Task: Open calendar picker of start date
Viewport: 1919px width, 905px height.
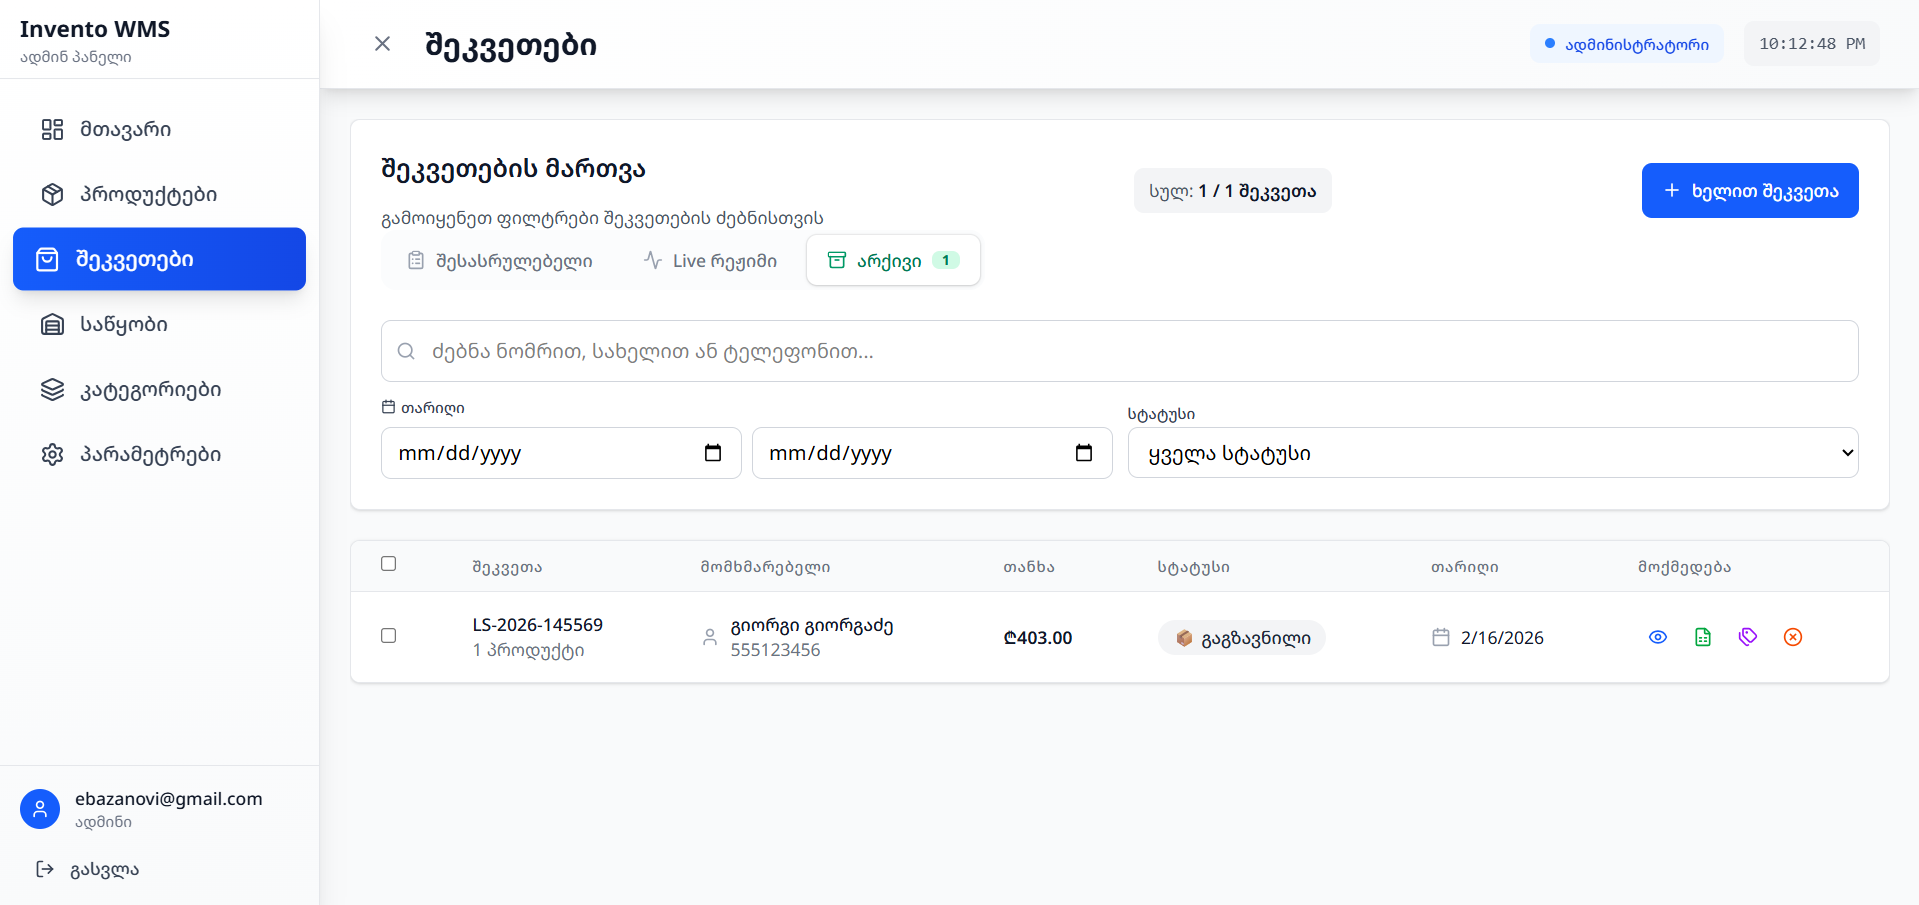Action: click(x=713, y=453)
